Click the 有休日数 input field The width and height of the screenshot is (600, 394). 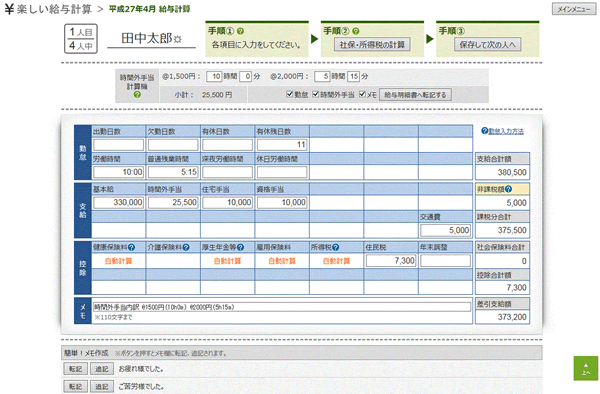[x=228, y=145]
